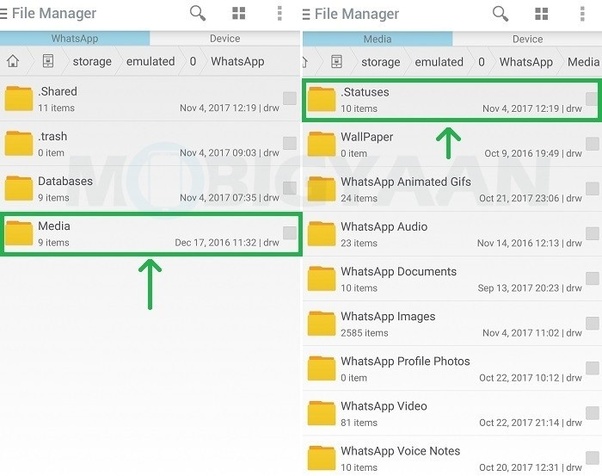
Task: Switch to the Media tab in the right panel
Action: [x=377, y=39]
